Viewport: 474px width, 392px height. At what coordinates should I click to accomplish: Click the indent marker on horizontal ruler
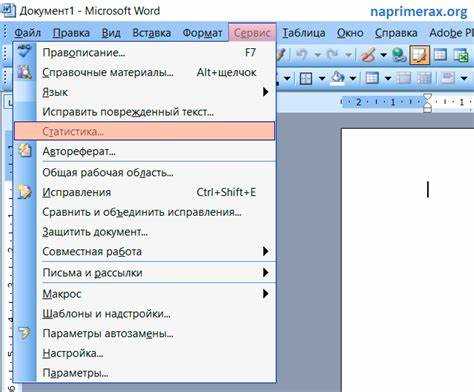click(x=427, y=103)
